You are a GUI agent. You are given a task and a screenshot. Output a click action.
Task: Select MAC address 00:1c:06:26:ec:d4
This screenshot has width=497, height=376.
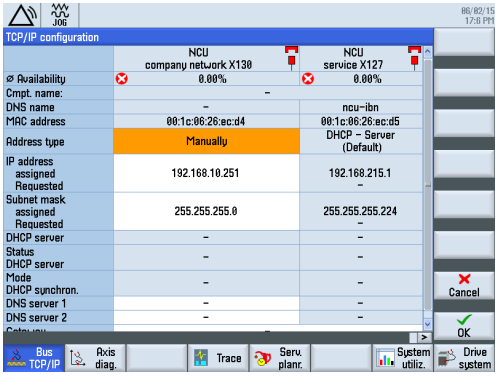coord(206,121)
